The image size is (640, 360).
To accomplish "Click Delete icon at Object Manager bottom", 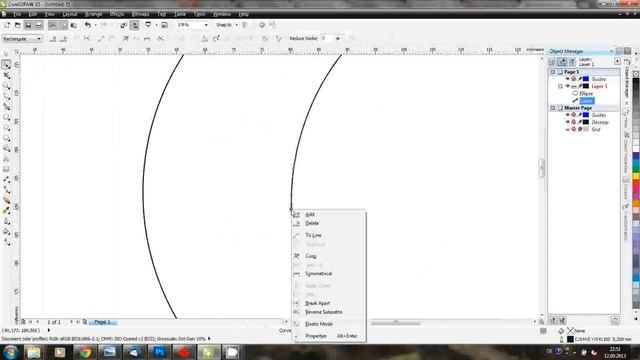I will click(615, 320).
